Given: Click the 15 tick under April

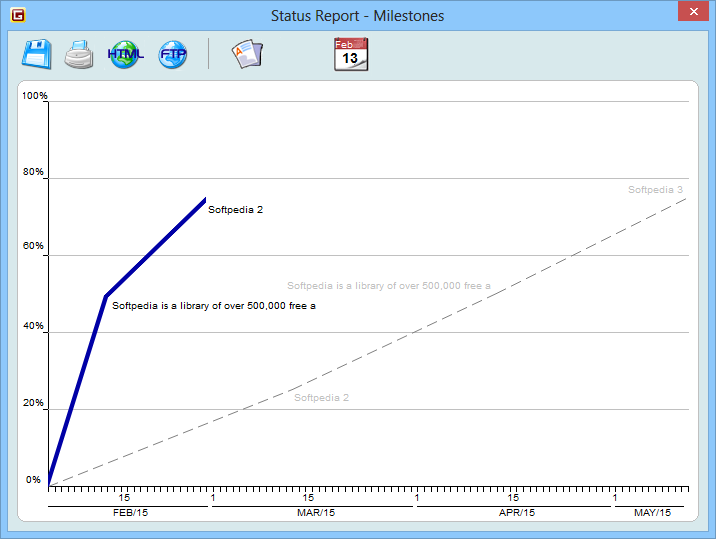Looking at the screenshot, I should 513,497.
